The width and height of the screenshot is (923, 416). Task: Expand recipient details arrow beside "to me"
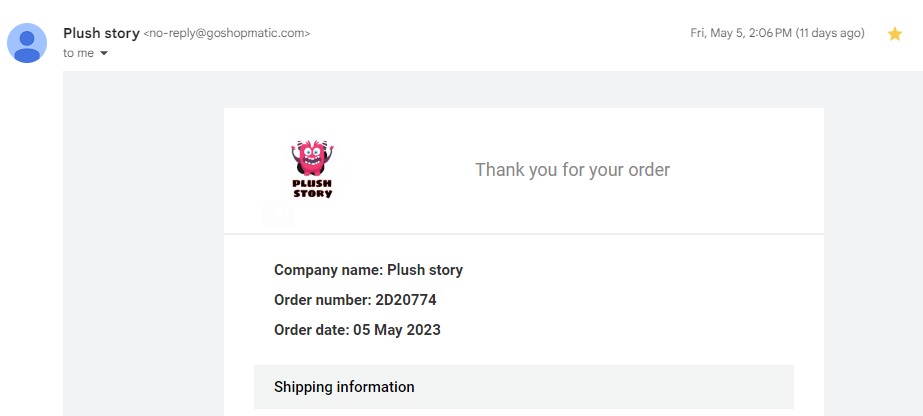click(x=104, y=54)
